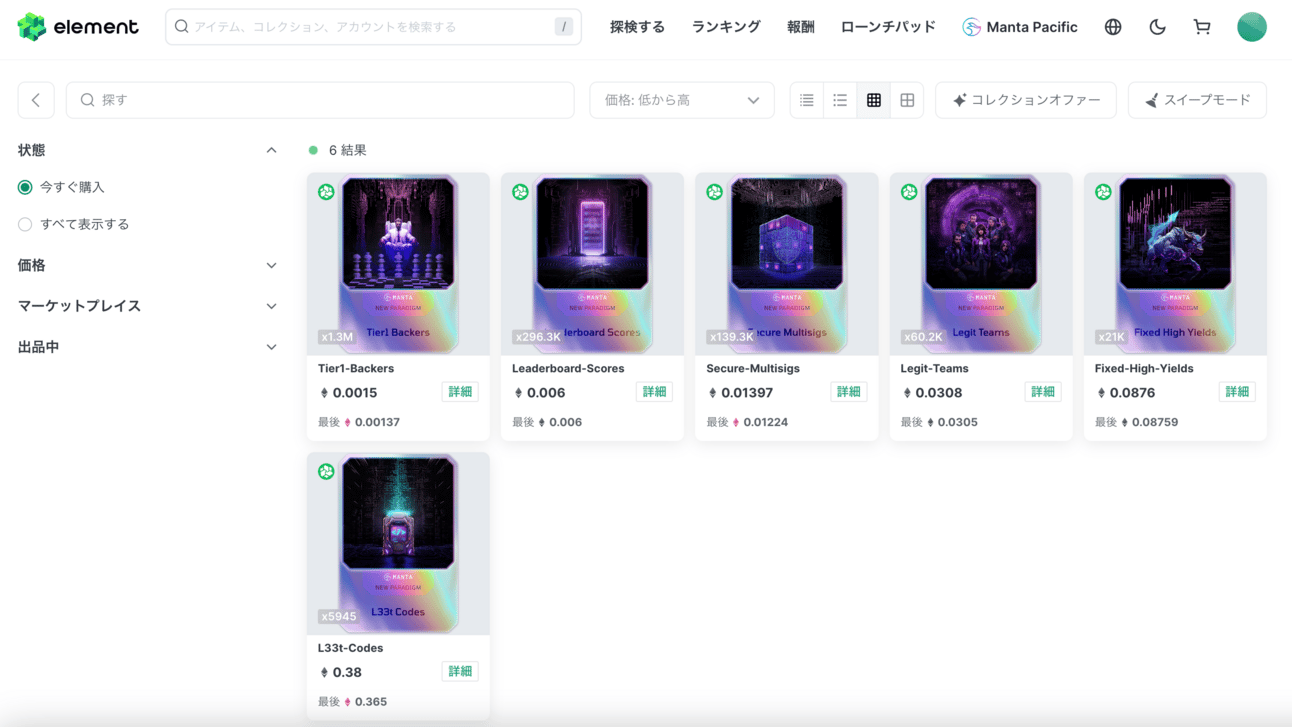The width and height of the screenshot is (1292, 727).
Task: Click the Fixed-High-Yields title
Action: pyautogui.click(x=1144, y=368)
